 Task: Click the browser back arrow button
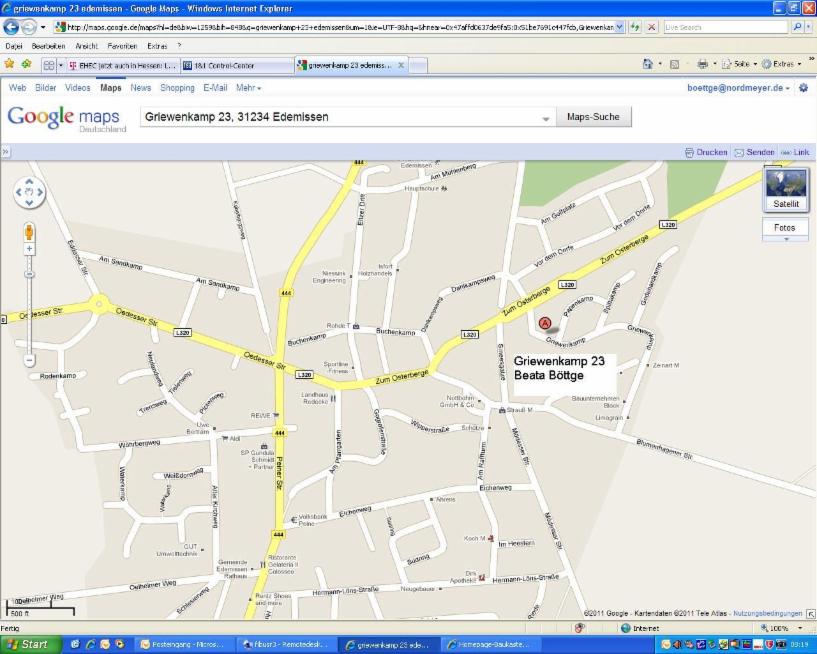[12, 27]
